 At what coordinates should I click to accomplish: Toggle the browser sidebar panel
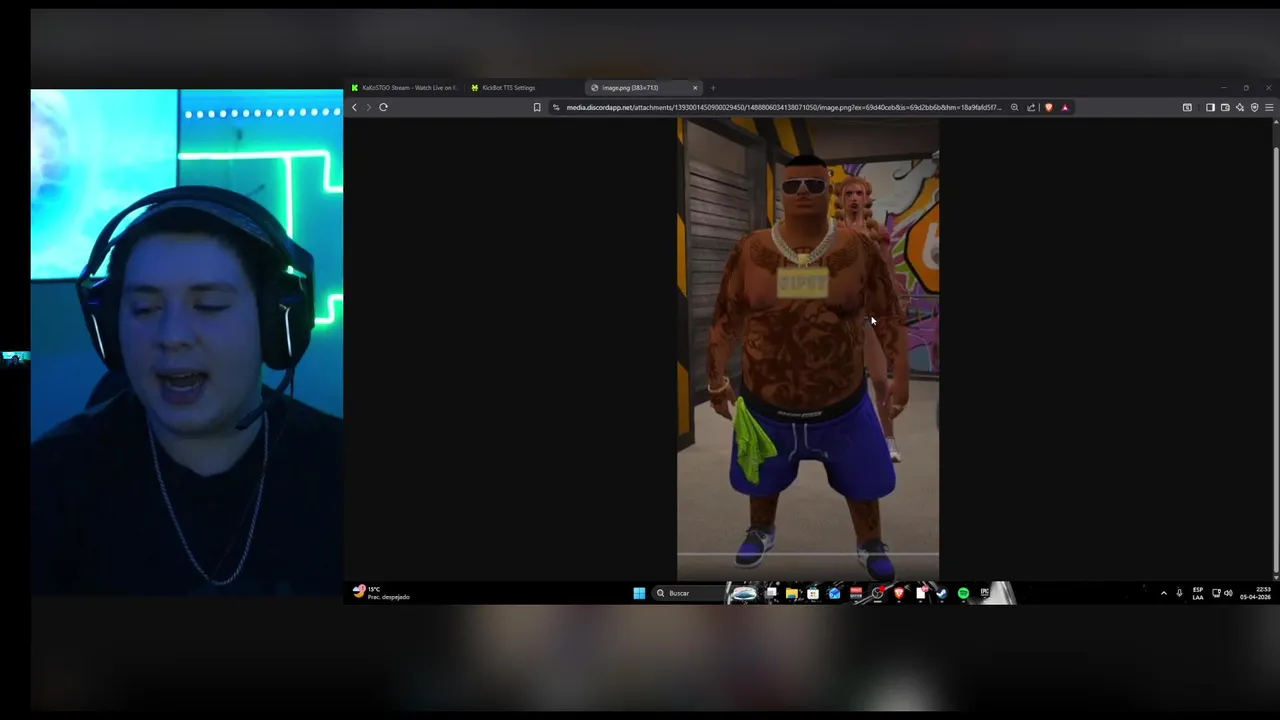[1210, 107]
